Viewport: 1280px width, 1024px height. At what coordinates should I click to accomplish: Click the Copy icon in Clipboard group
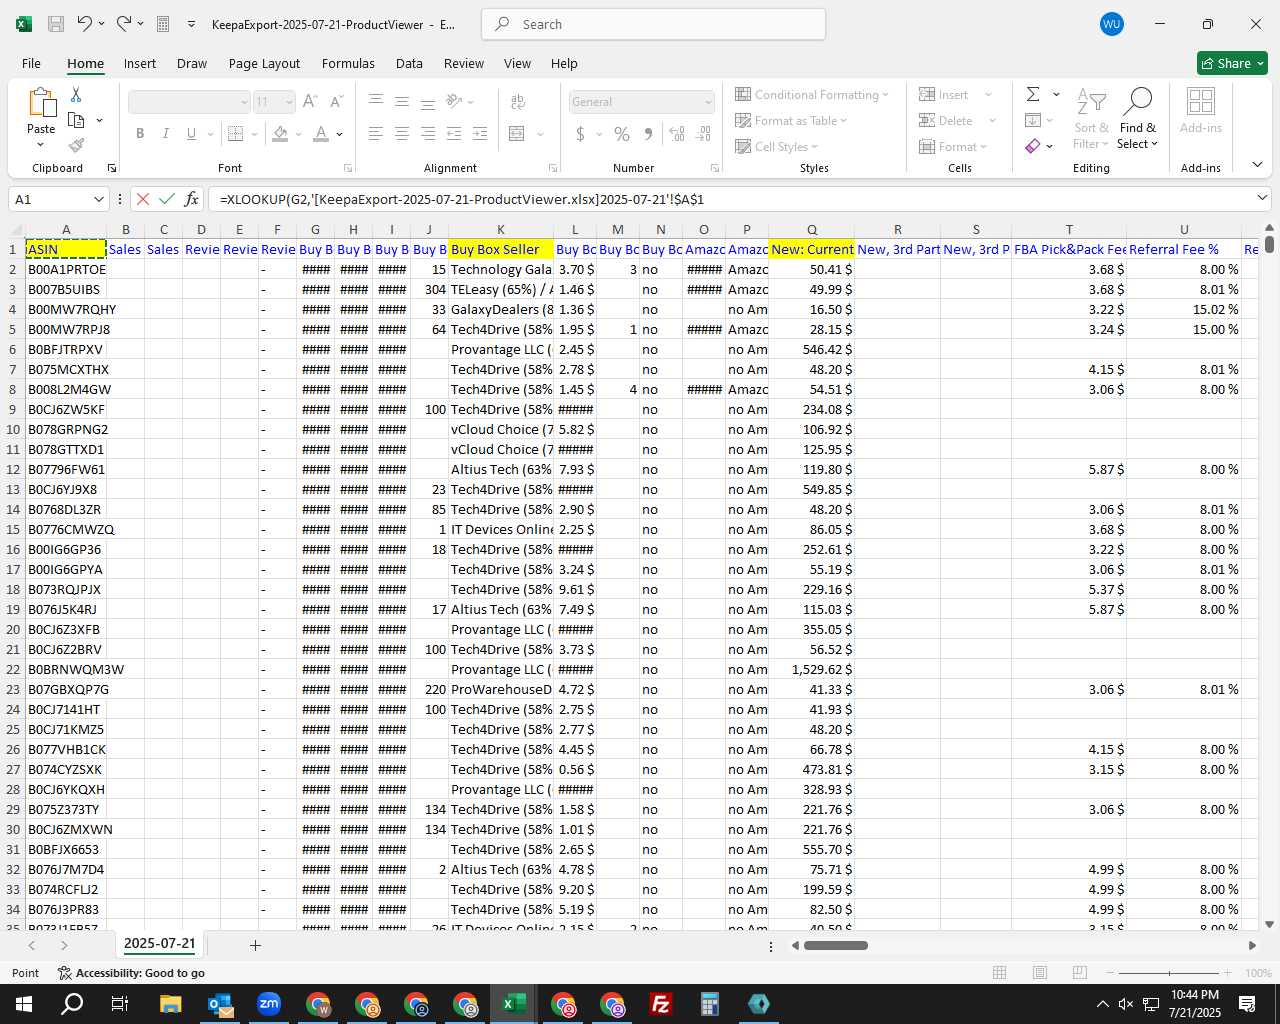click(x=76, y=120)
